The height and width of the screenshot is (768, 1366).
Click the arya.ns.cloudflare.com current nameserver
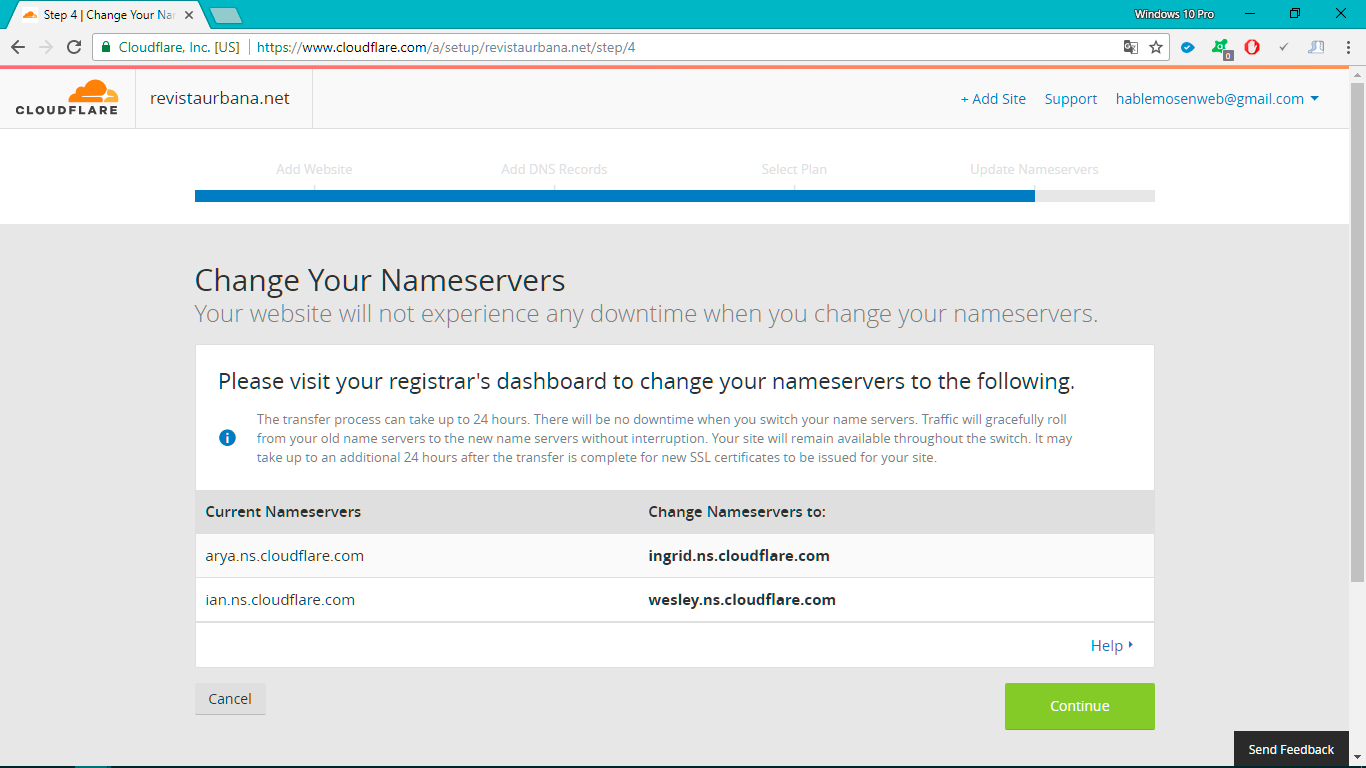pyautogui.click(x=285, y=556)
